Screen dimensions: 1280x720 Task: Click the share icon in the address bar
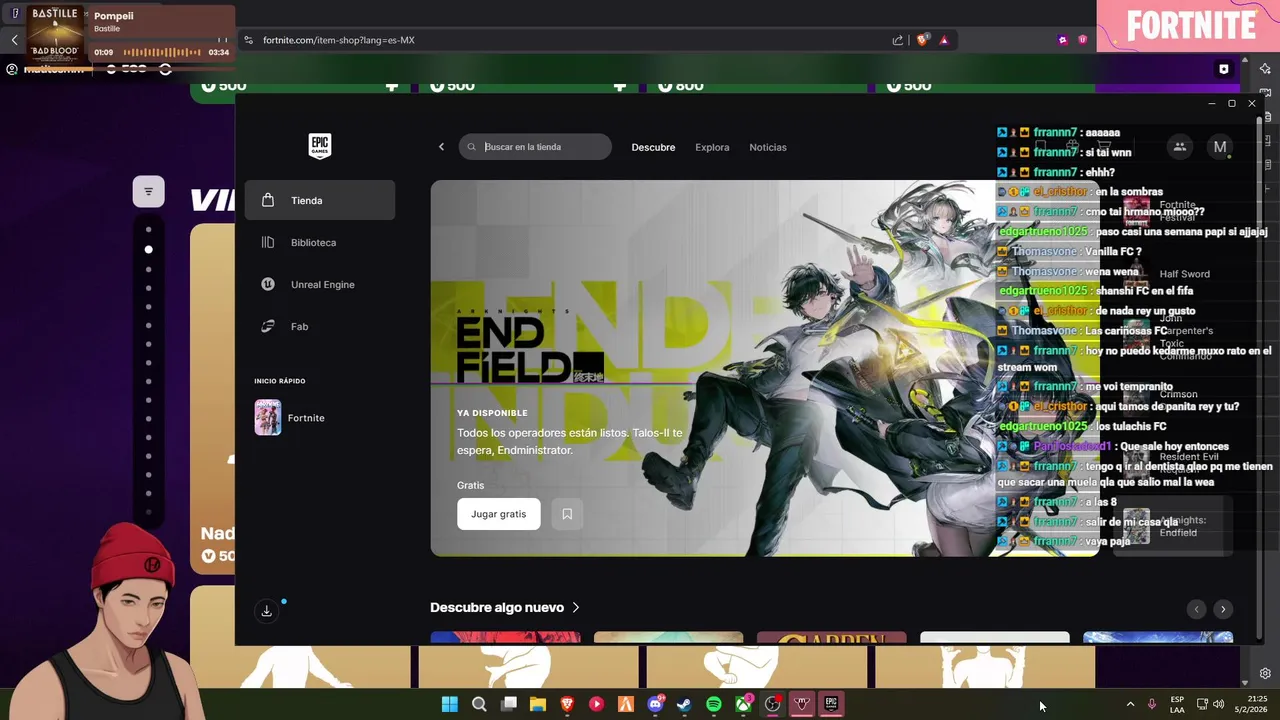[898, 40]
